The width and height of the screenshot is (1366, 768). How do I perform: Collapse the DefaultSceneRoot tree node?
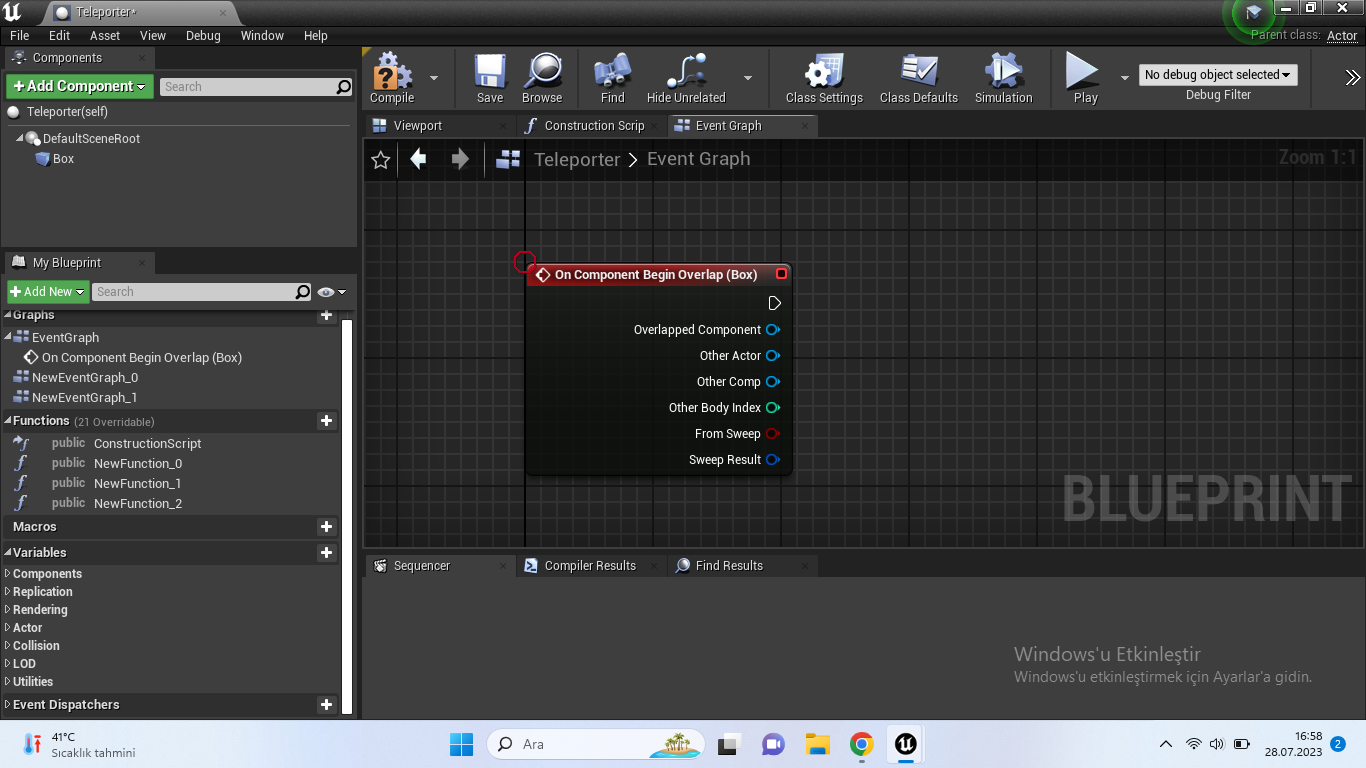point(19,139)
